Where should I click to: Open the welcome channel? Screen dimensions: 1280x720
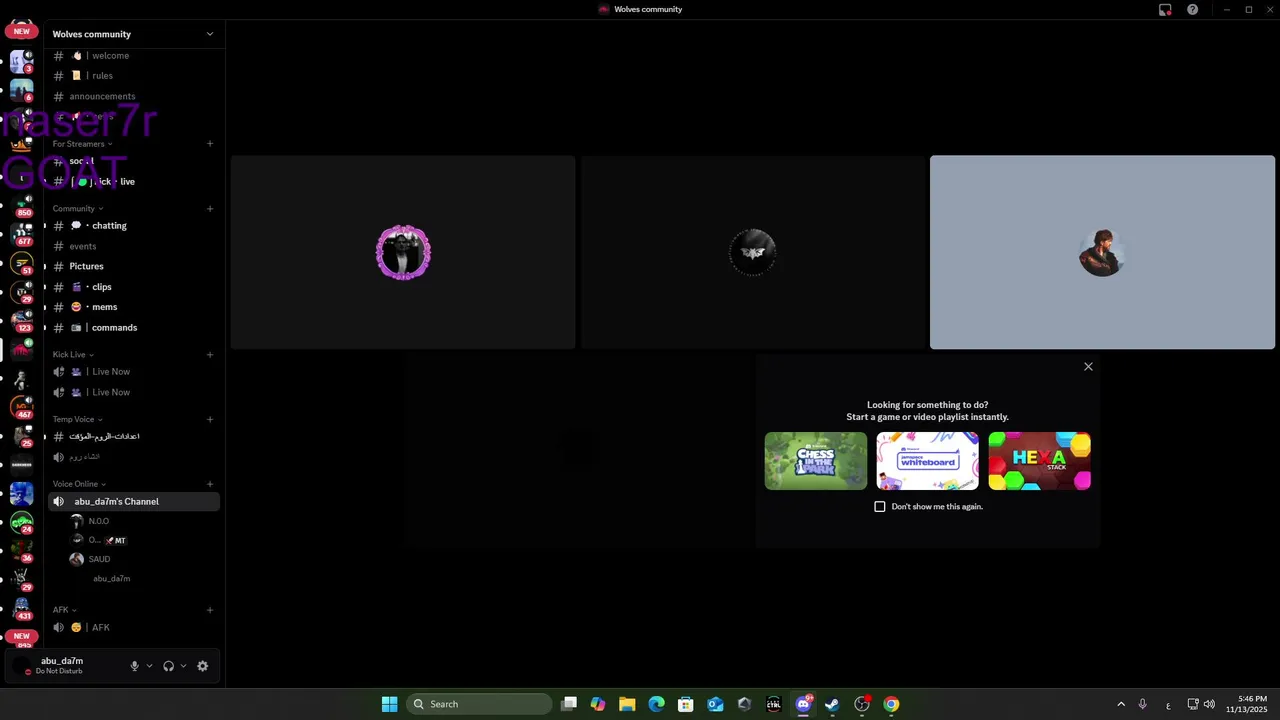coord(133,56)
